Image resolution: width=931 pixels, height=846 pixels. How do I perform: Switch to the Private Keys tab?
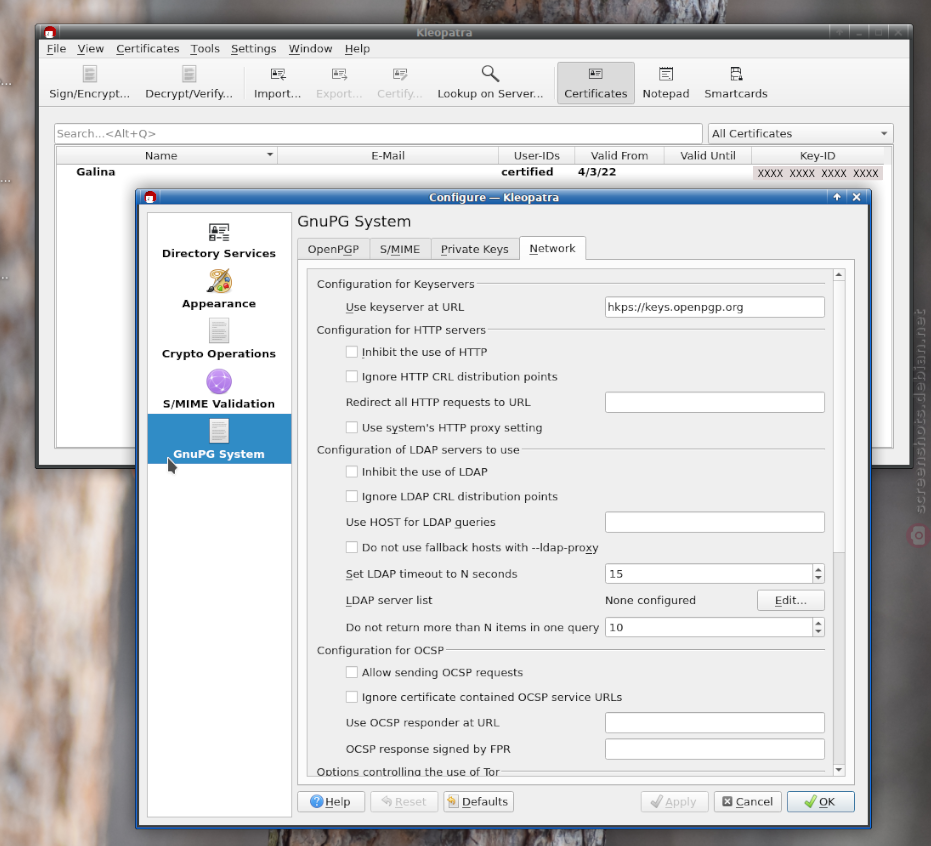tap(474, 249)
